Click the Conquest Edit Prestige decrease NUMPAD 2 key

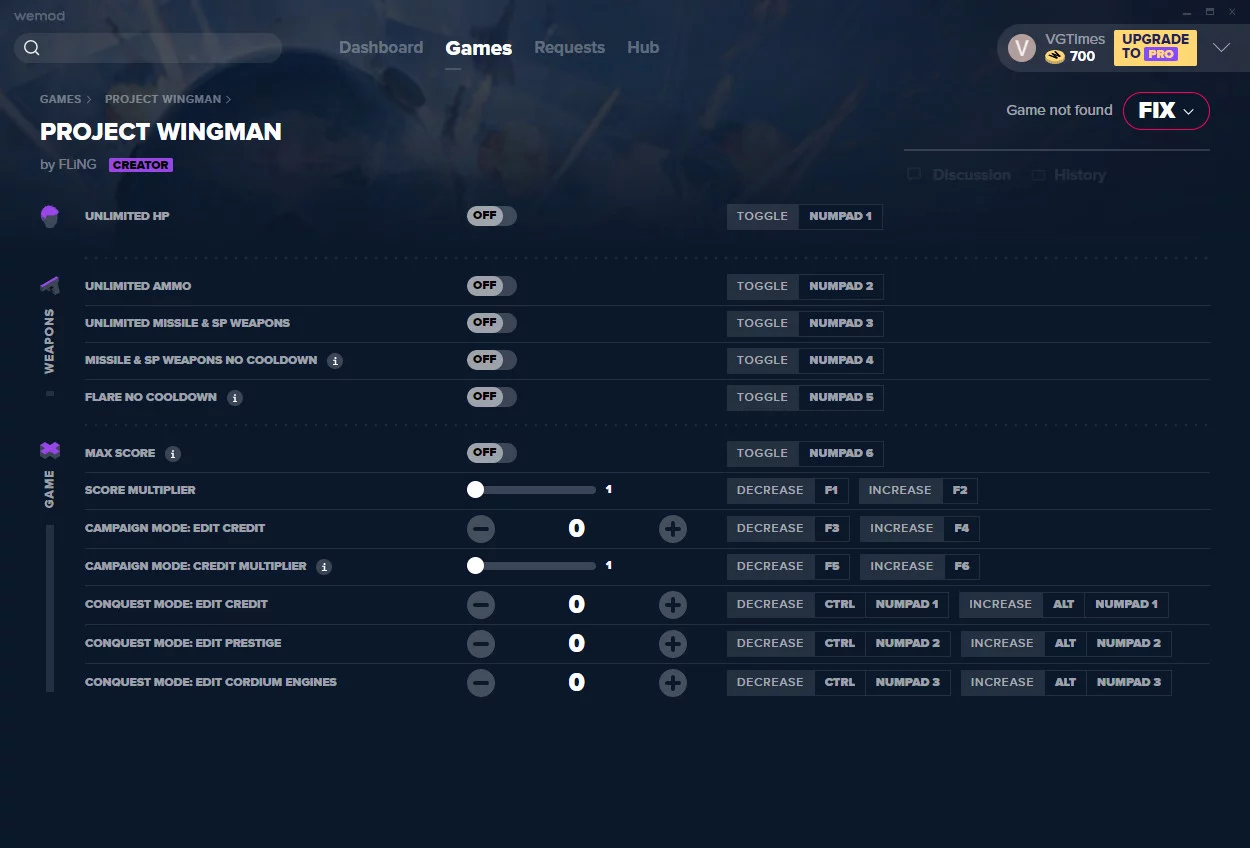(x=908, y=644)
